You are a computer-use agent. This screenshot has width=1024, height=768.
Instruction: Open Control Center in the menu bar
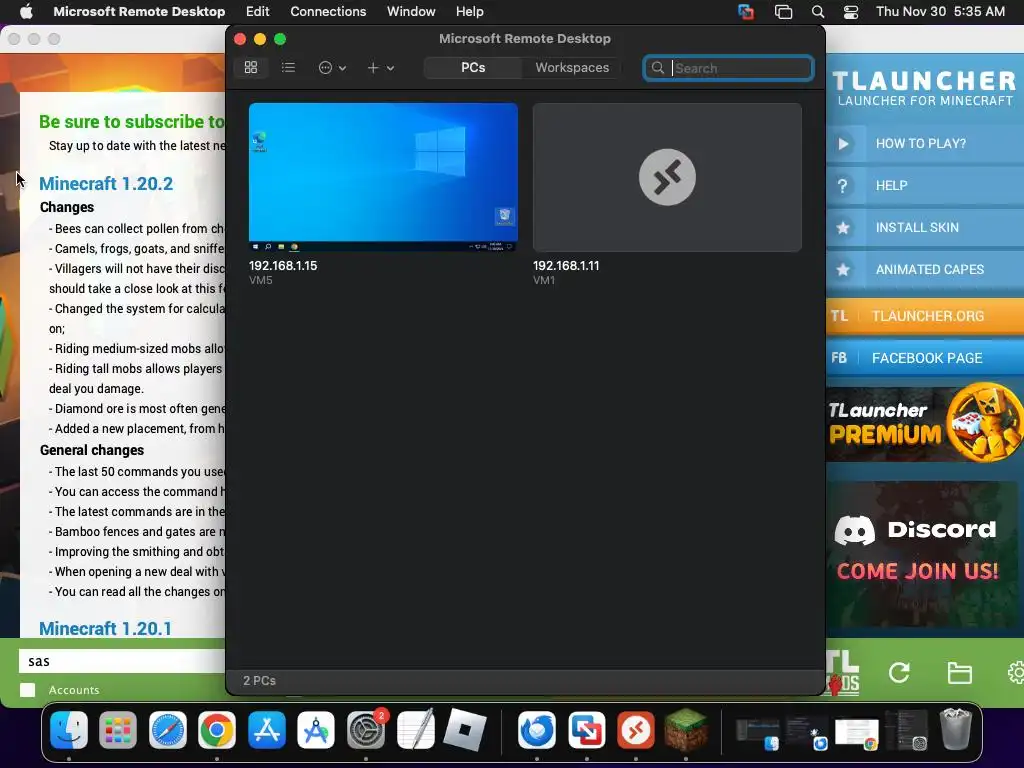pos(851,12)
